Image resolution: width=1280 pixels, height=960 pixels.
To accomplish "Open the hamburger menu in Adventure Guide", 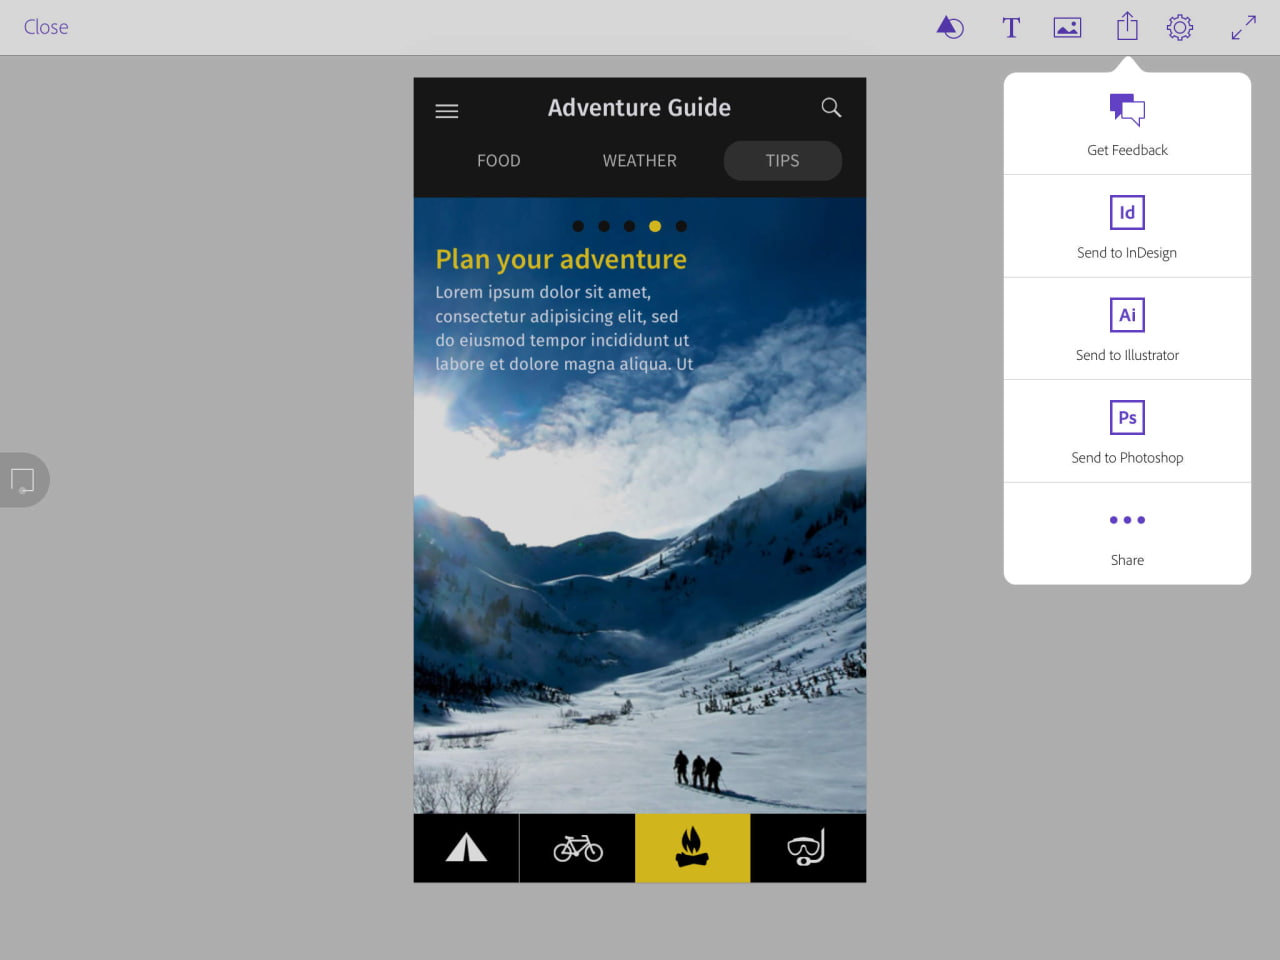I will [x=446, y=110].
